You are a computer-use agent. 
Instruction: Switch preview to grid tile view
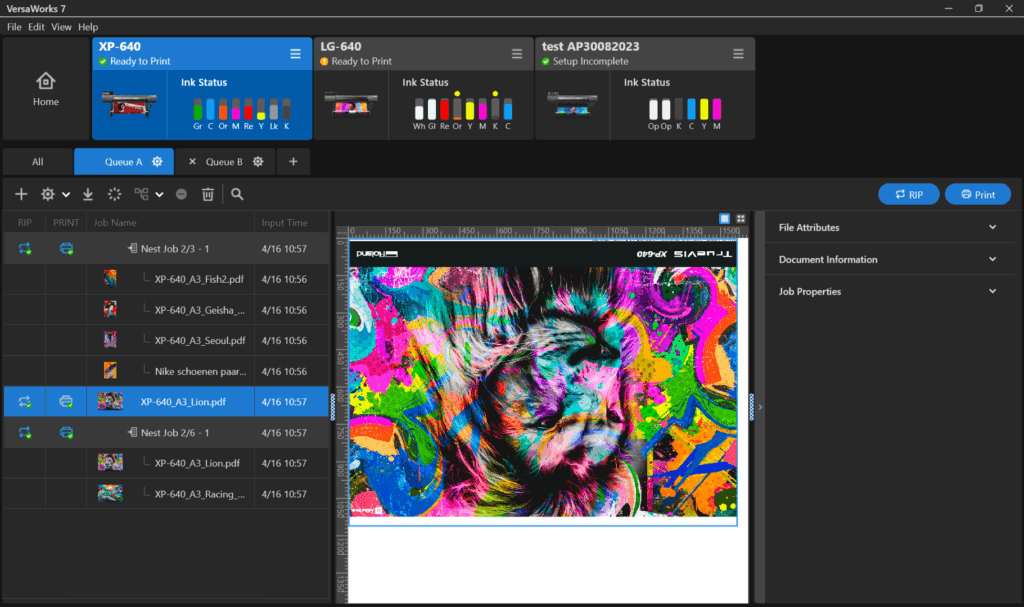pos(740,218)
